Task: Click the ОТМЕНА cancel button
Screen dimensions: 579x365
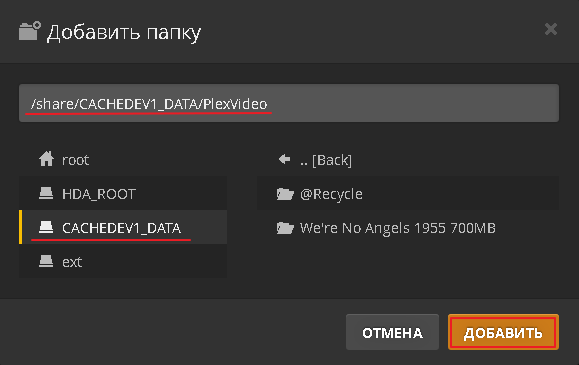Action: tap(392, 332)
